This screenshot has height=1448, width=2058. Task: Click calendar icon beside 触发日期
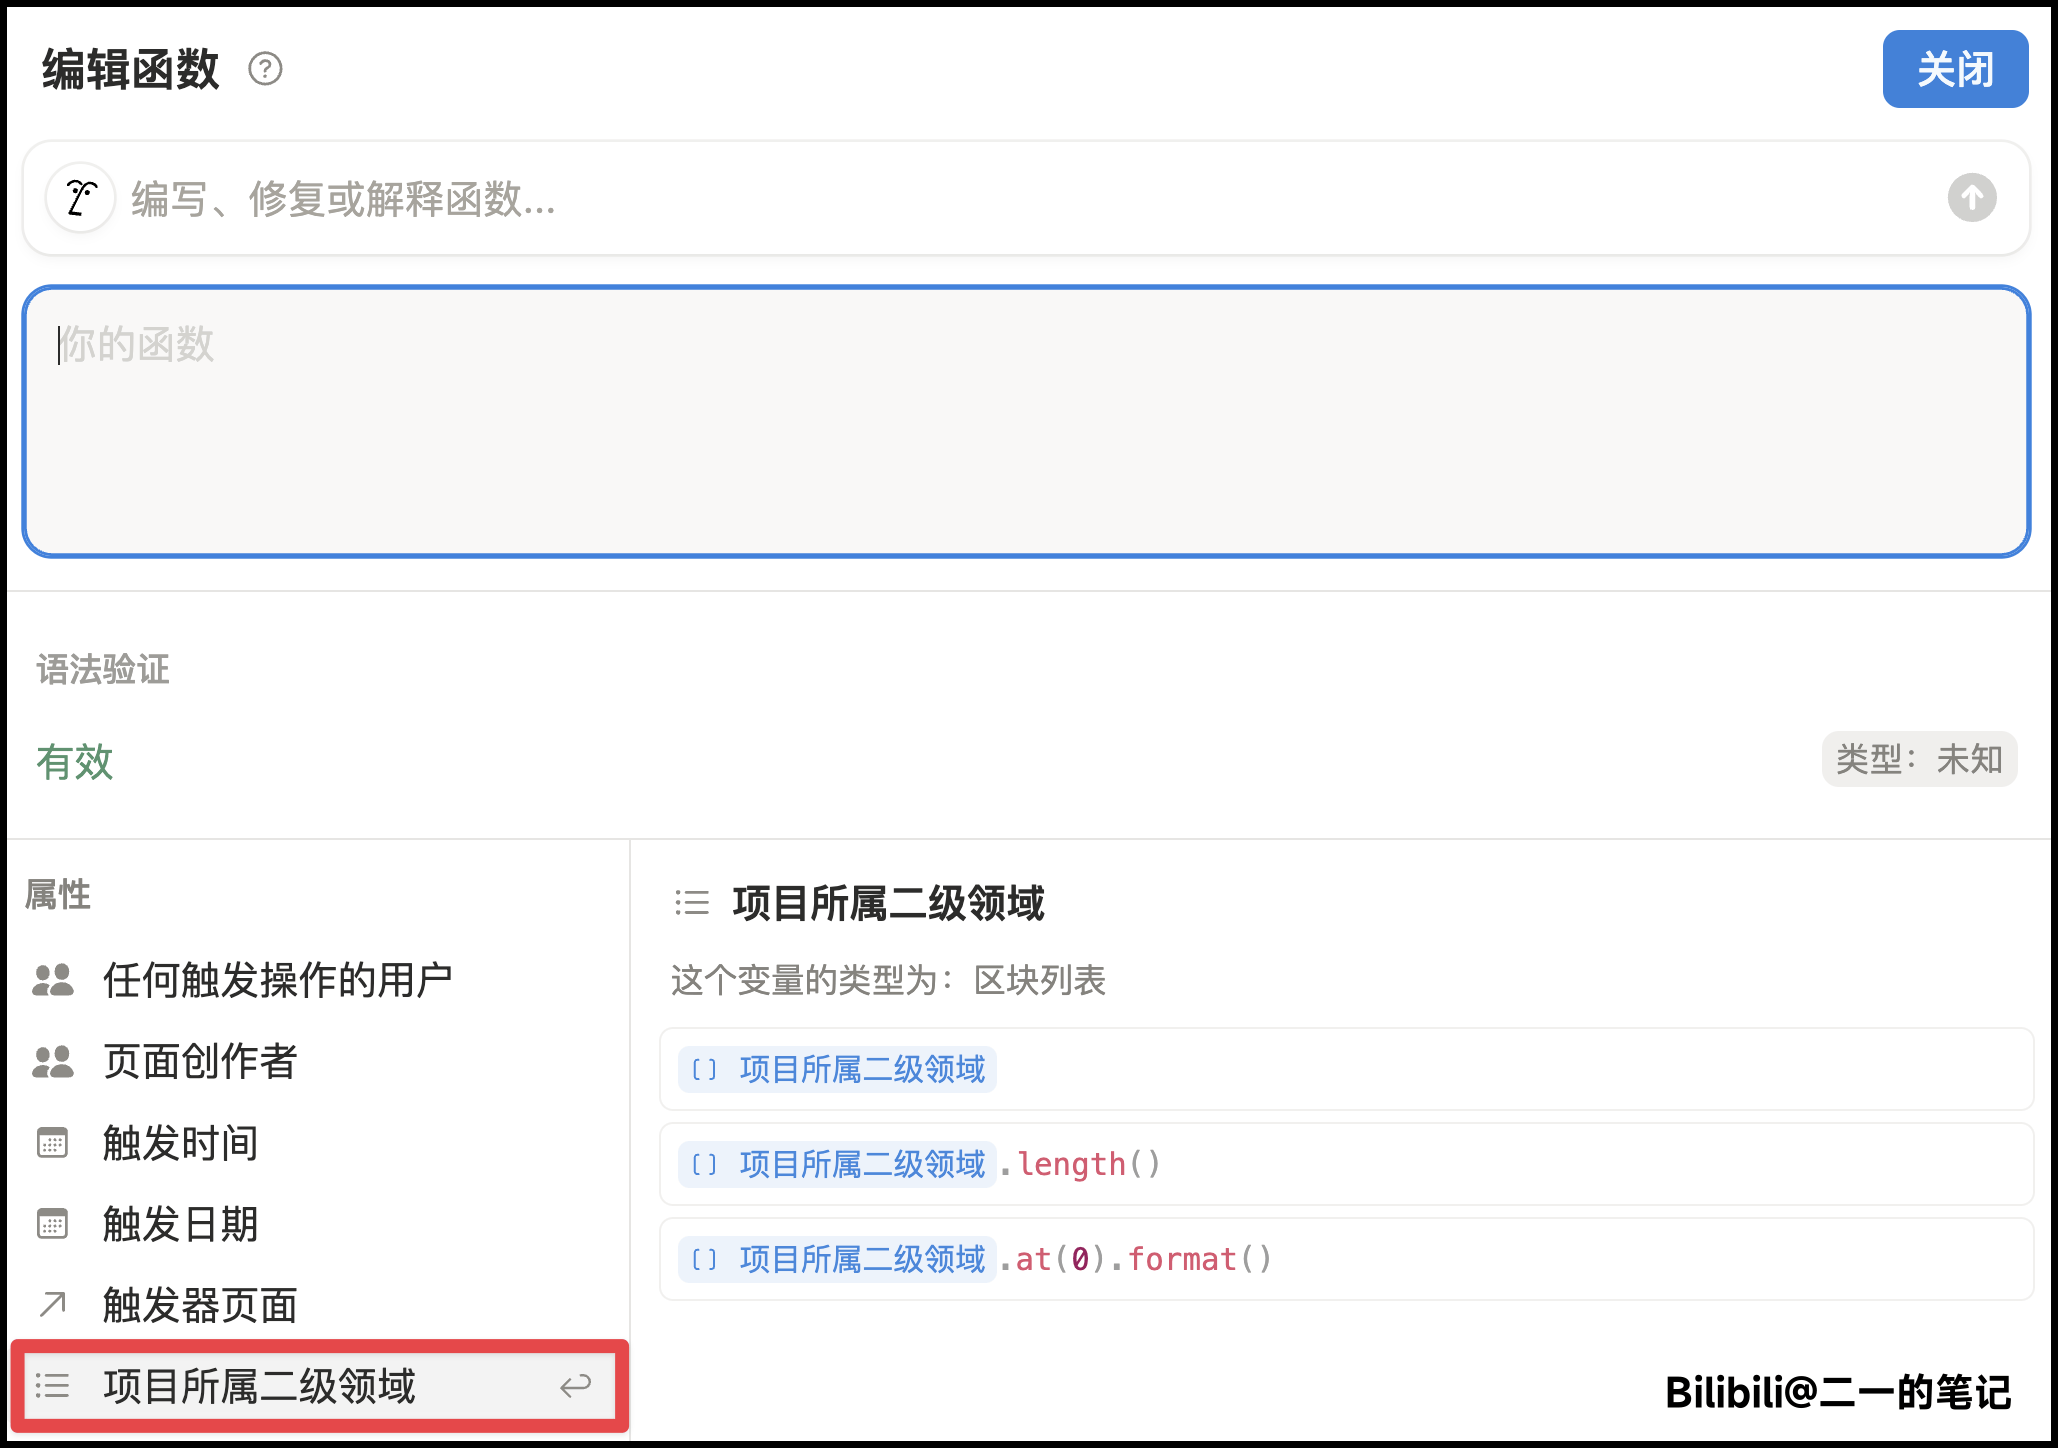52,1224
